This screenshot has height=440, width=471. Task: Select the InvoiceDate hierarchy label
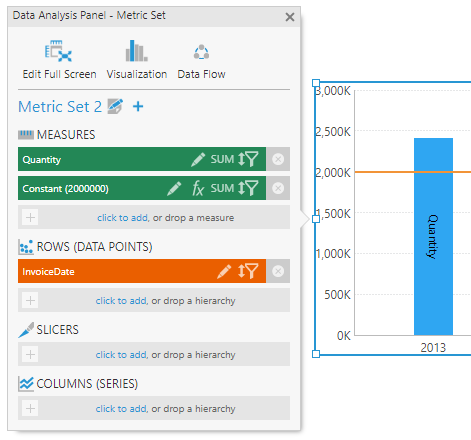(48, 272)
